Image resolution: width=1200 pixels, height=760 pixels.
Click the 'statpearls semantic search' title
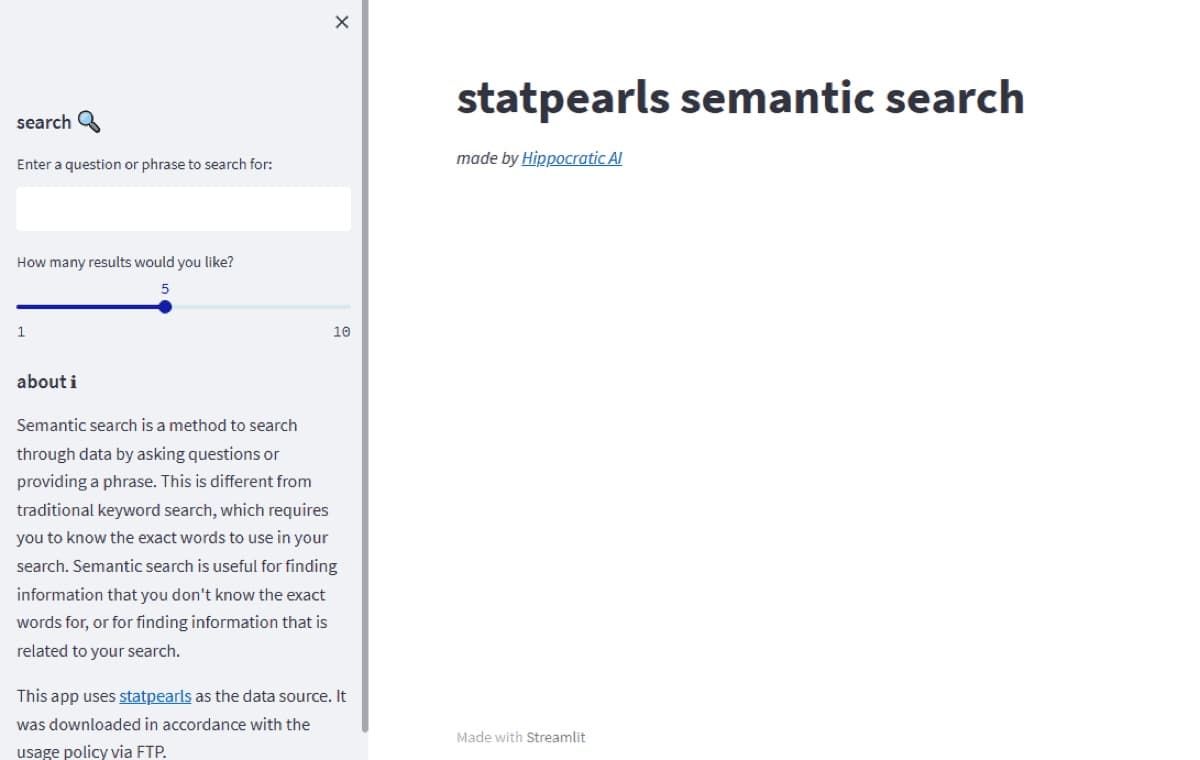pyautogui.click(x=740, y=97)
